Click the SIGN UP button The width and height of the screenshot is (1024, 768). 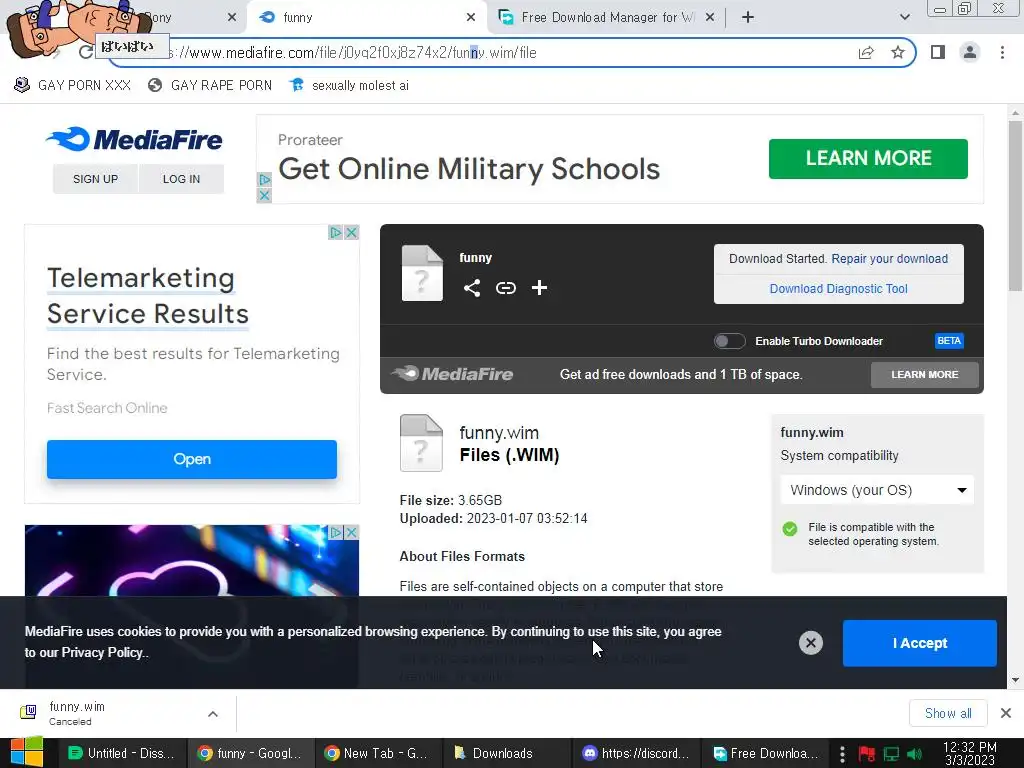[95, 179]
